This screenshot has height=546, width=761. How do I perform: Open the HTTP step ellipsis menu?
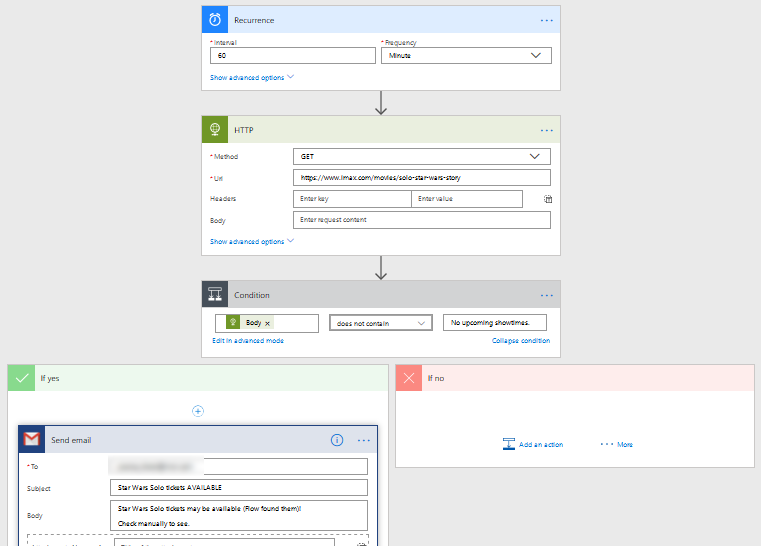[x=546, y=131]
